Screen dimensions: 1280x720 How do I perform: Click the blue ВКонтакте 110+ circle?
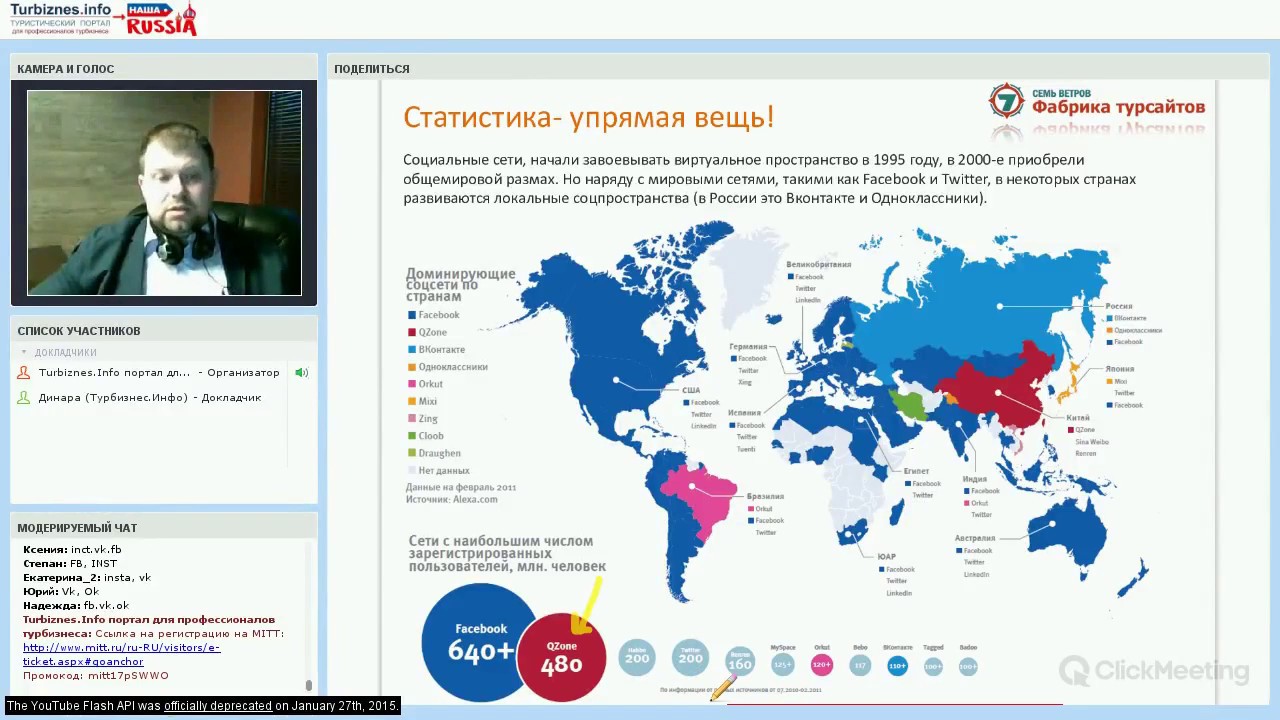click(897, 665)
